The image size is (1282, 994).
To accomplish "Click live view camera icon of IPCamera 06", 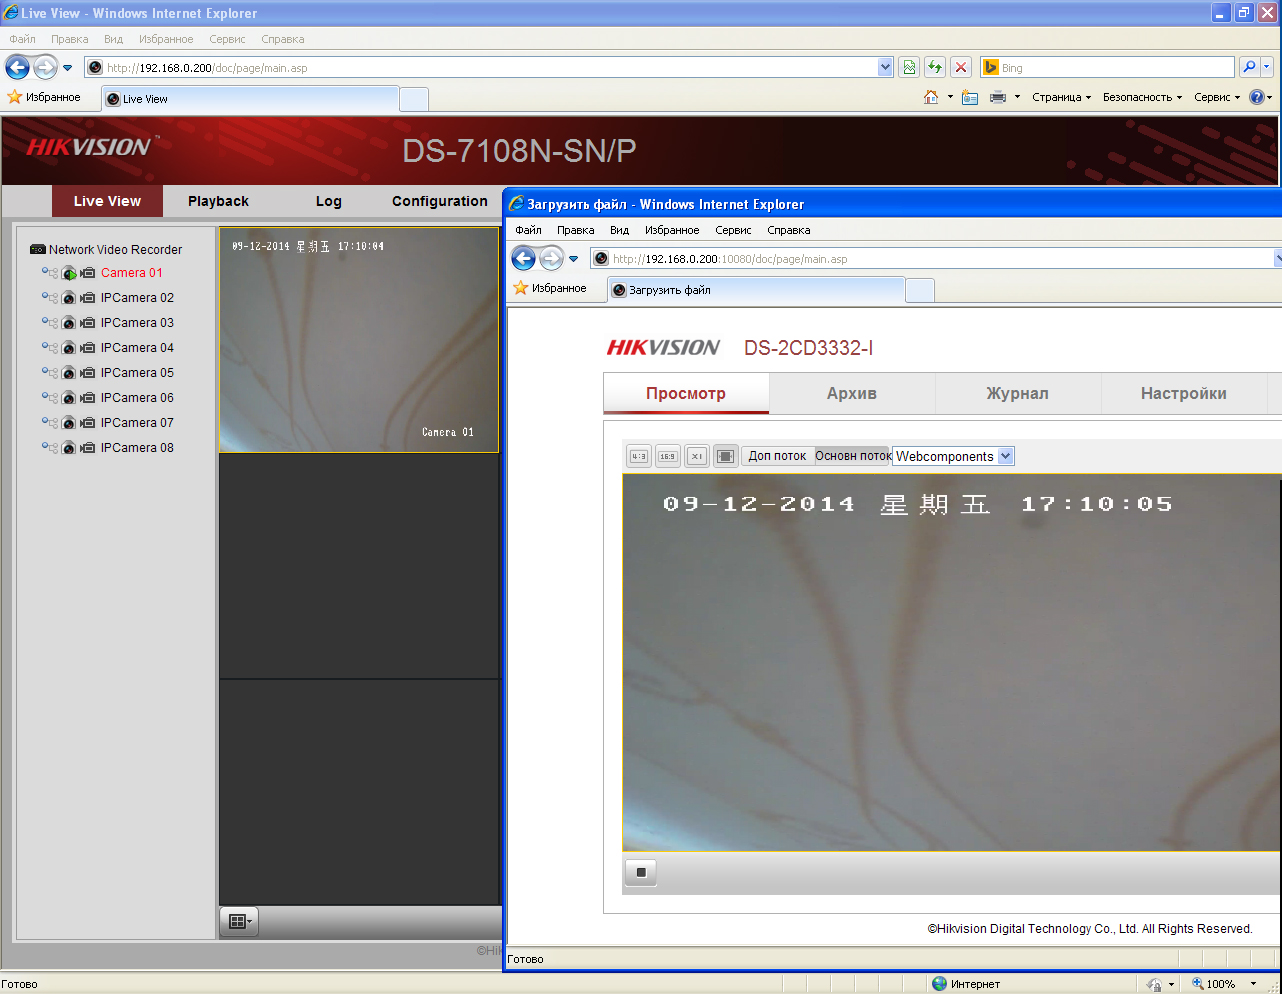I will [69, 398].
